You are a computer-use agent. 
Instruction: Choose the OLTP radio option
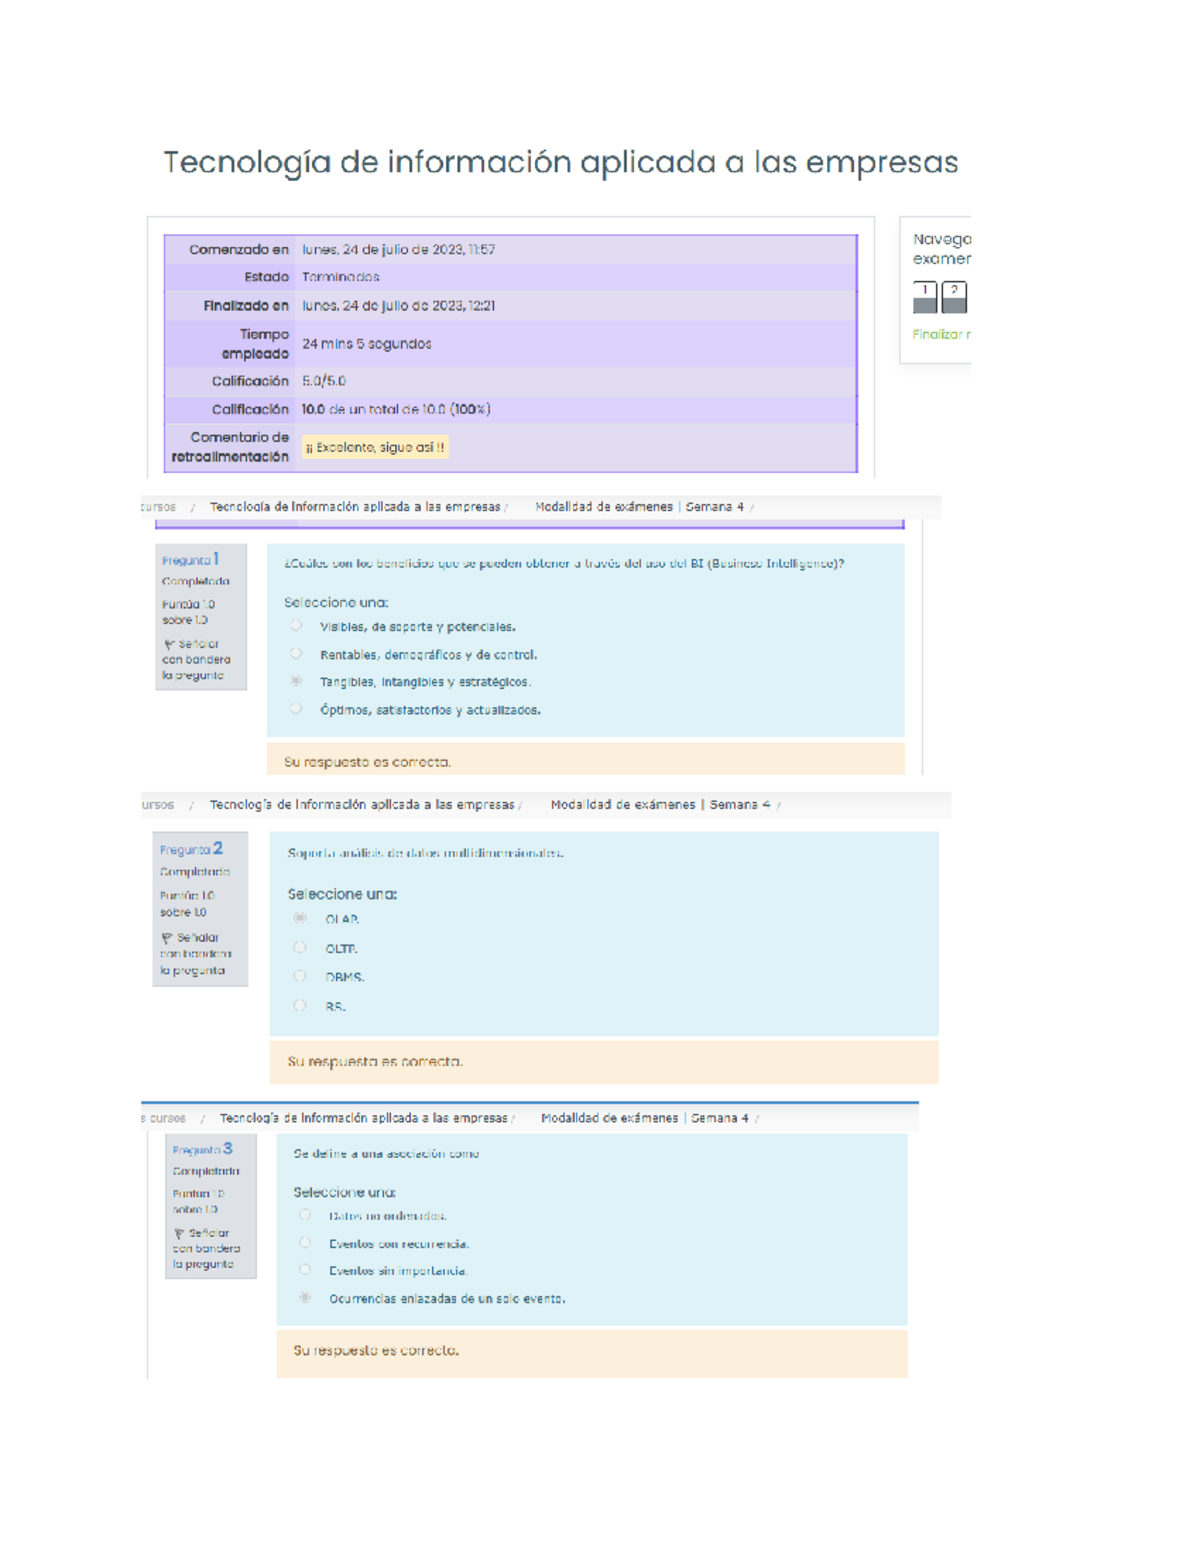point(300,947)
